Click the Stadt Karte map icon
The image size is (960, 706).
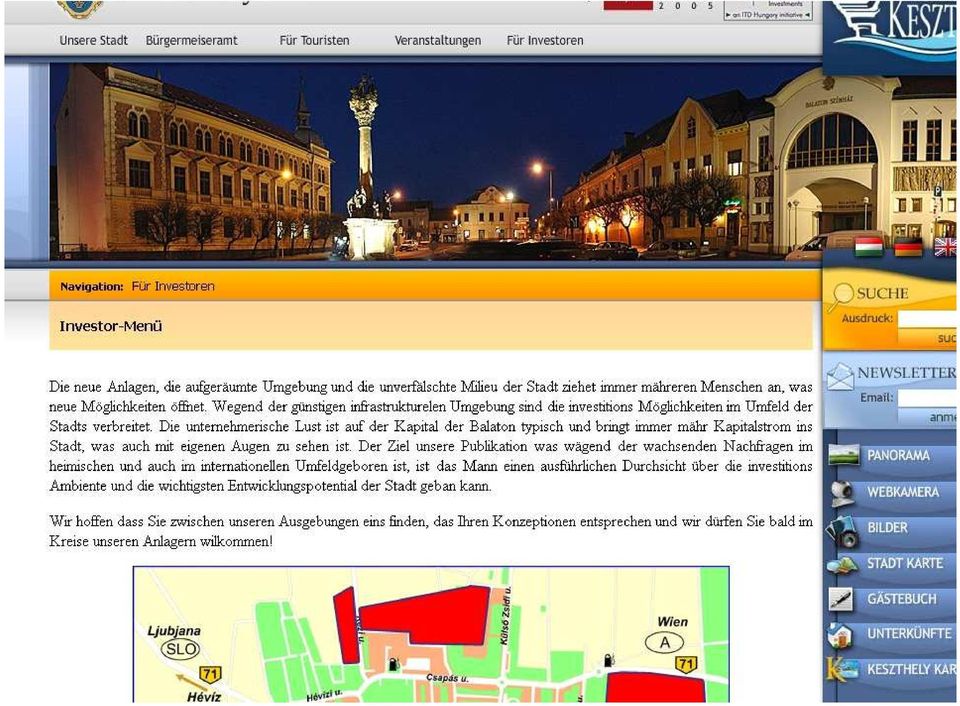point(842,565)
